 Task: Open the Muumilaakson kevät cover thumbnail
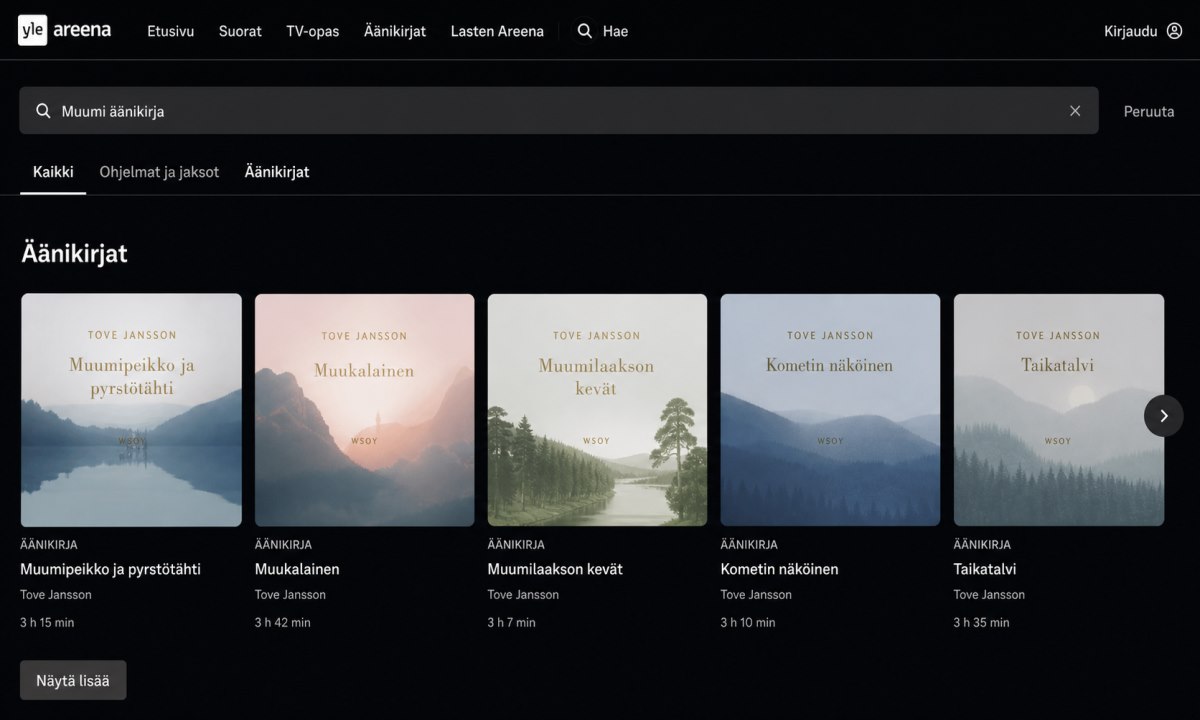tap(597, 410)
